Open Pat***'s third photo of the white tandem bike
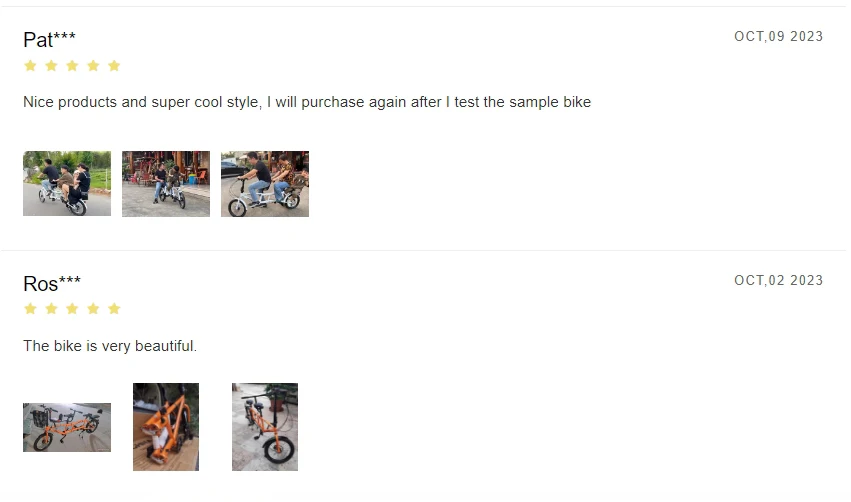Image resolution: width=851 pixels, height=502 pixels. 265,184
